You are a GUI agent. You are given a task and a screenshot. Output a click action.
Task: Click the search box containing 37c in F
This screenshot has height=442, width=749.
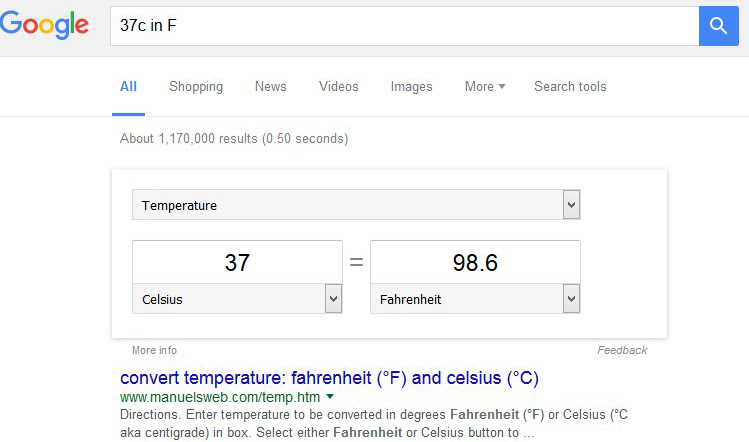(x=405, y=26)
